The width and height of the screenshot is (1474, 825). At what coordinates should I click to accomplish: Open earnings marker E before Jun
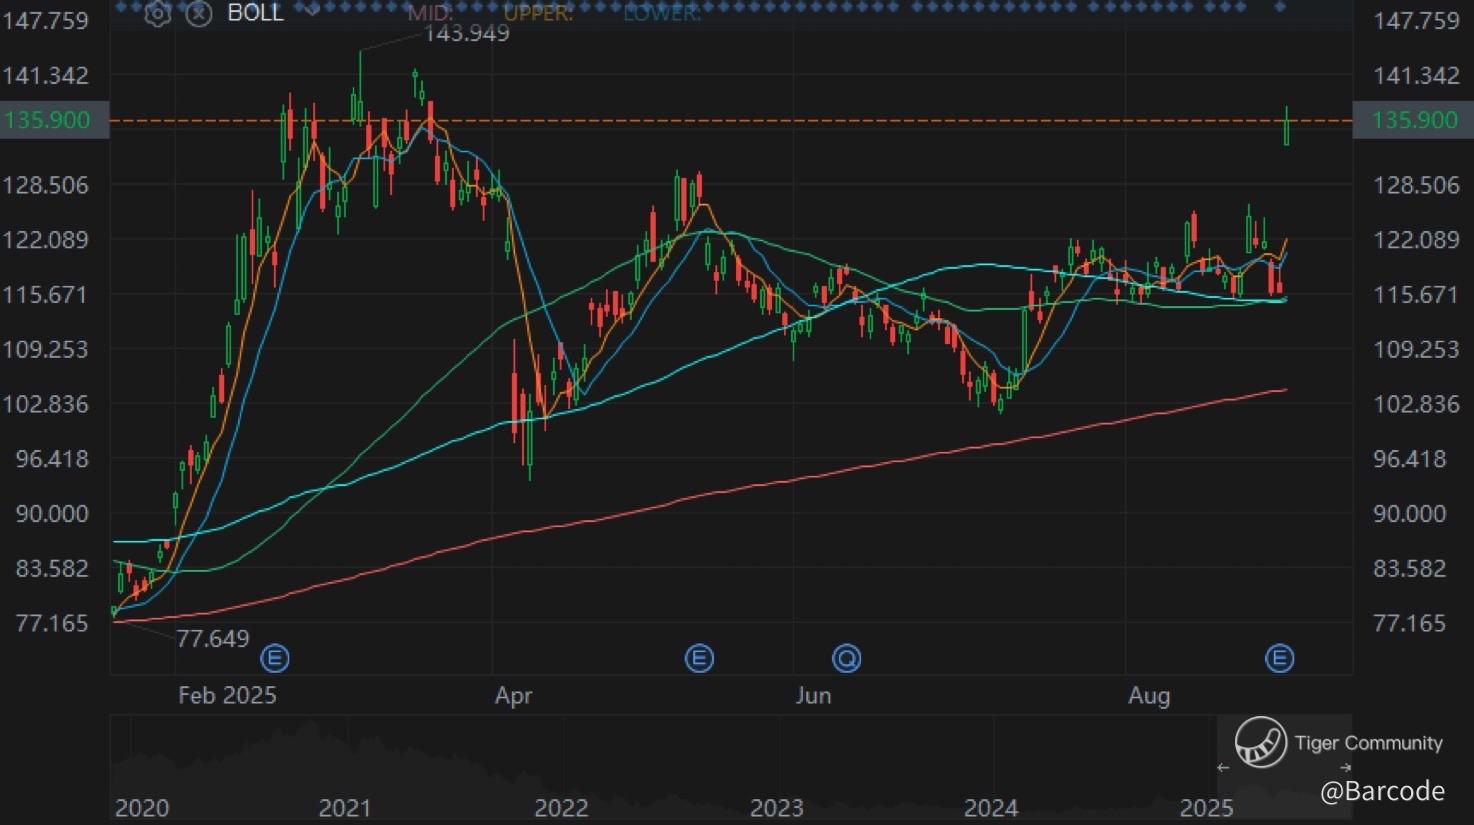click(x=699, y=658)
